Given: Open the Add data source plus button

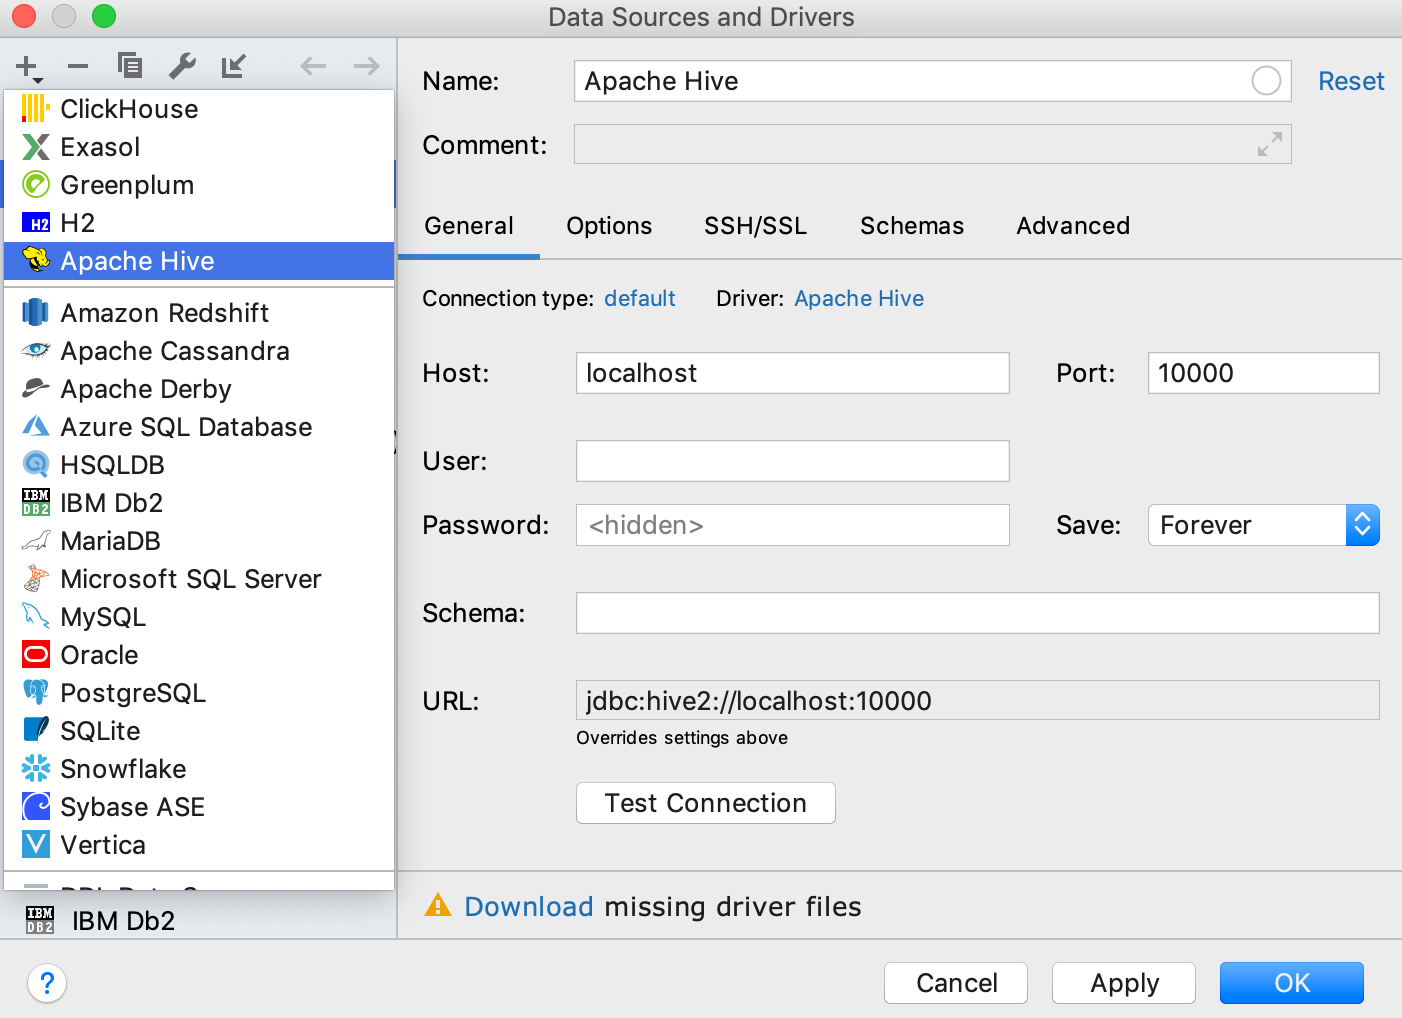Looking at the screenshot, I should tap(28, 67).
